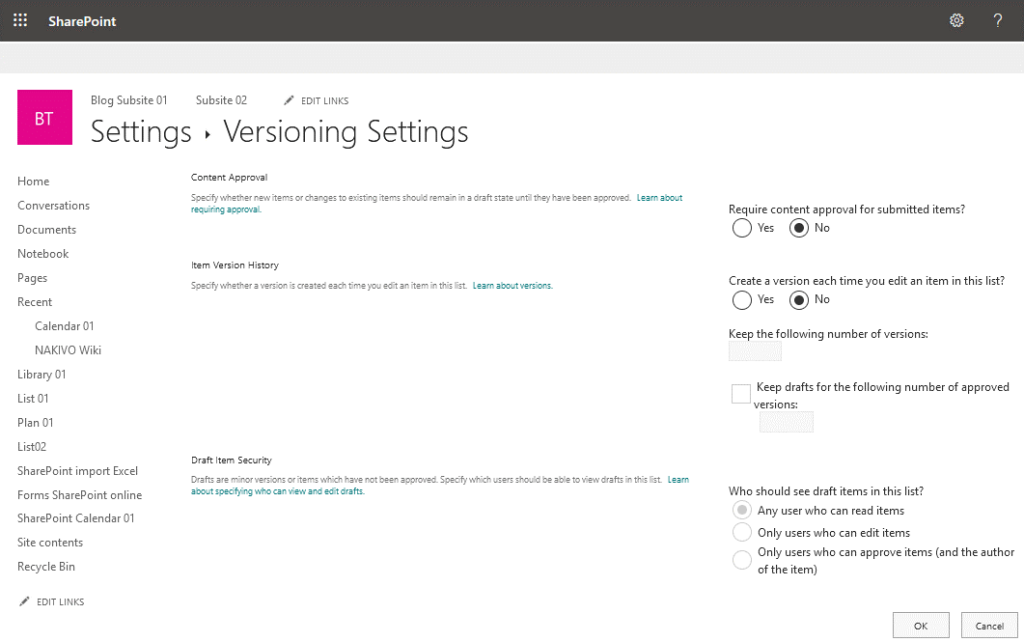Click the EDIT LINKS pencil in left sidebar

(51, 601)
